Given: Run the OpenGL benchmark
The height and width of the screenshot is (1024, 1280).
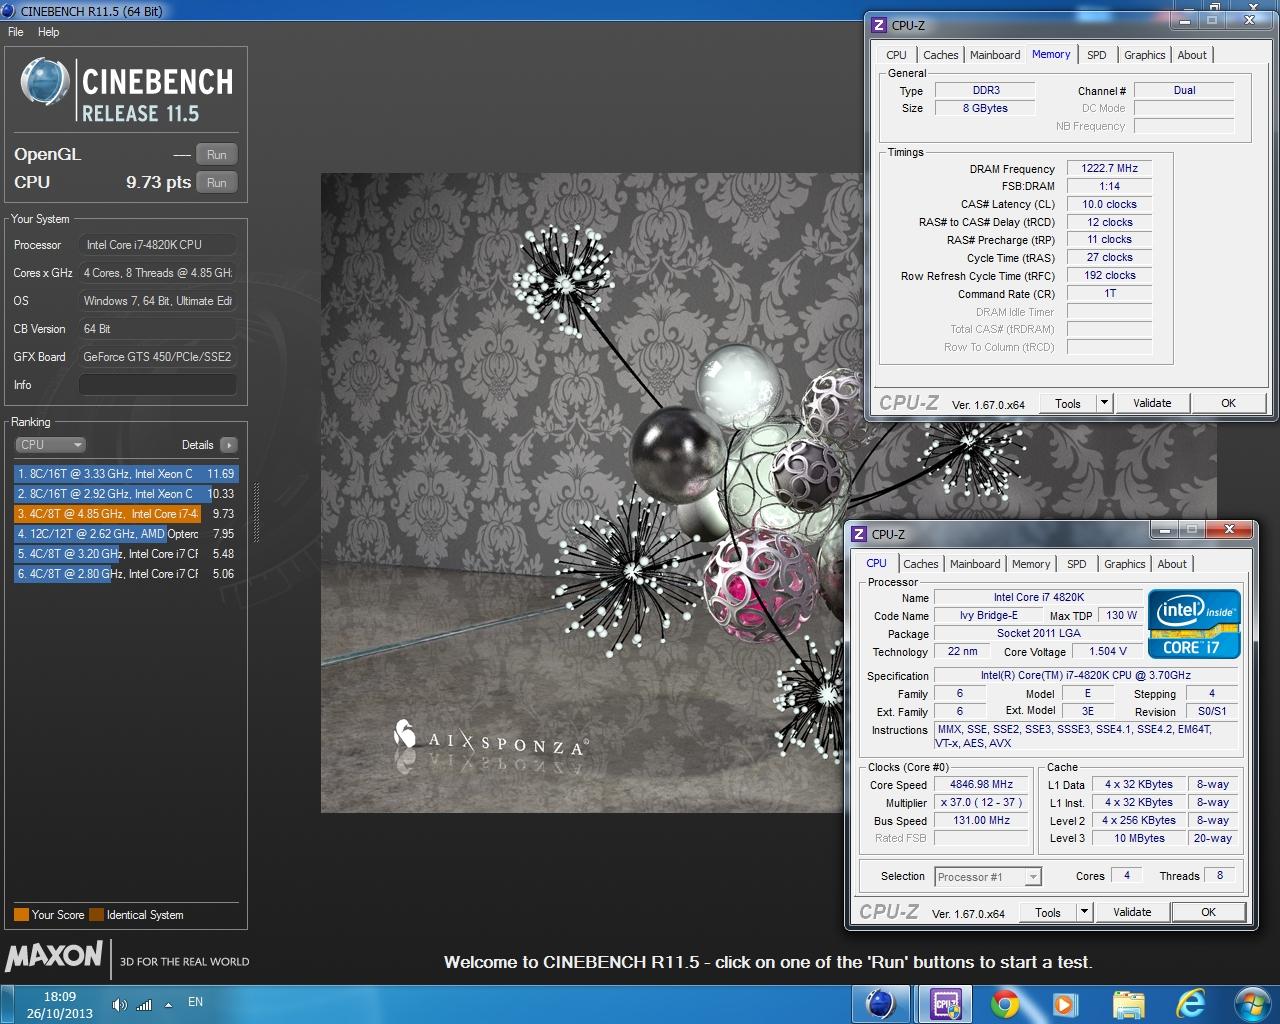Looking at the screenshot, I should (x=217, y=155).
